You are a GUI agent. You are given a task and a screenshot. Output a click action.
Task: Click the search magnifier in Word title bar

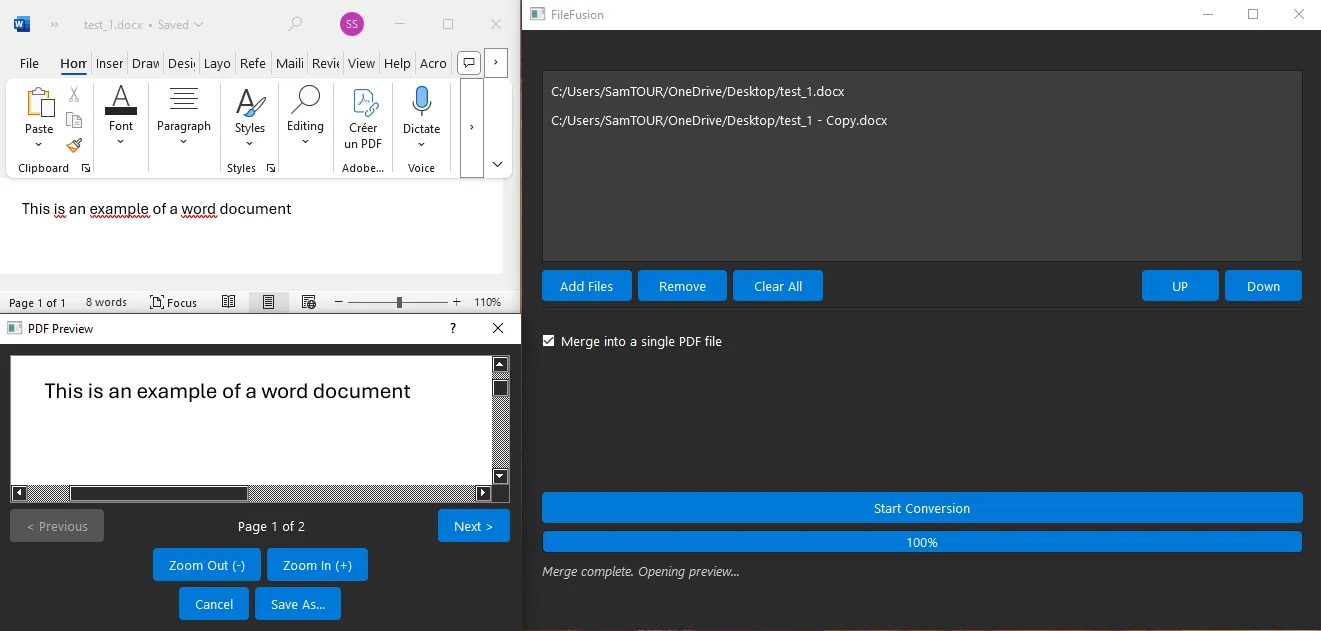click(x=295, y=24)
